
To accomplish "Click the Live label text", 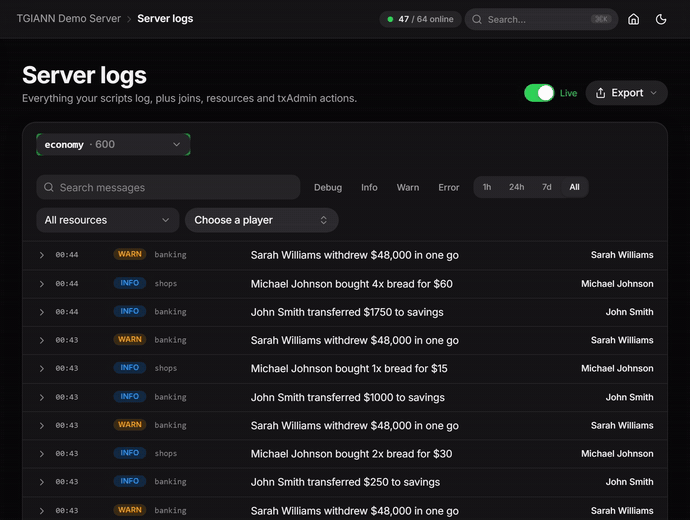I will 568,93.
